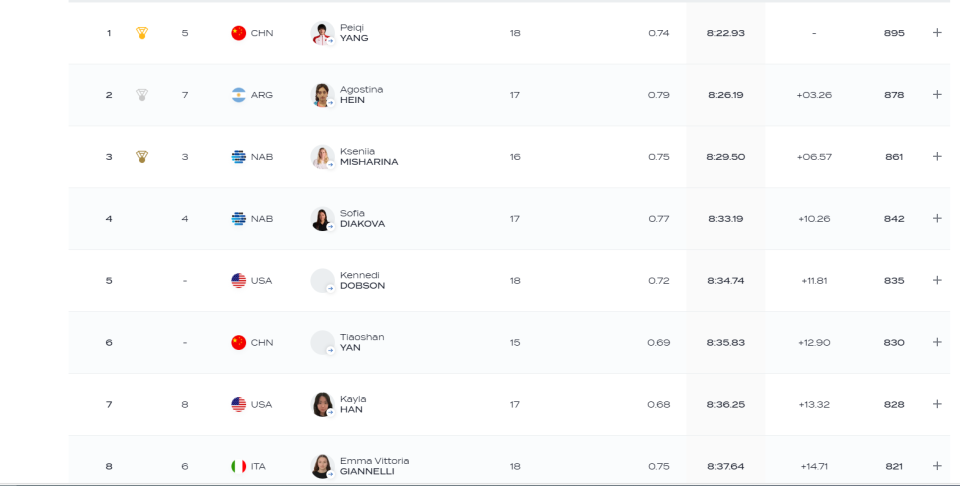Expand Agostina Hein's row with plus icon

pos(937,95)
